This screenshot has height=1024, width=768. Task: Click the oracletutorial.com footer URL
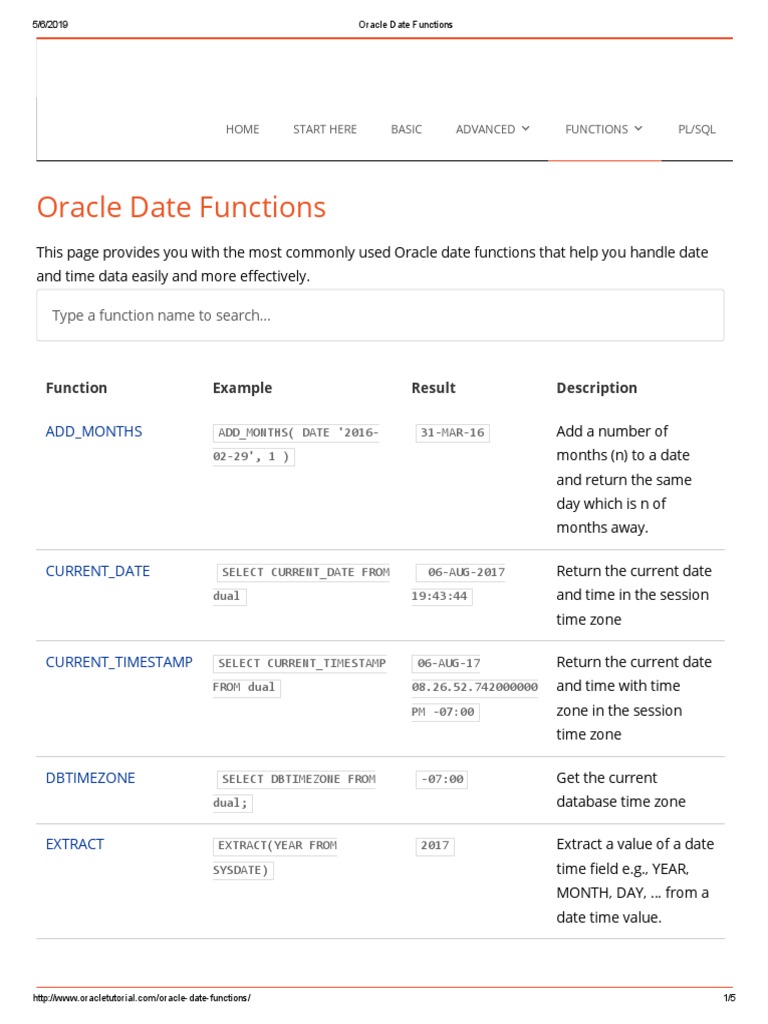142,999
